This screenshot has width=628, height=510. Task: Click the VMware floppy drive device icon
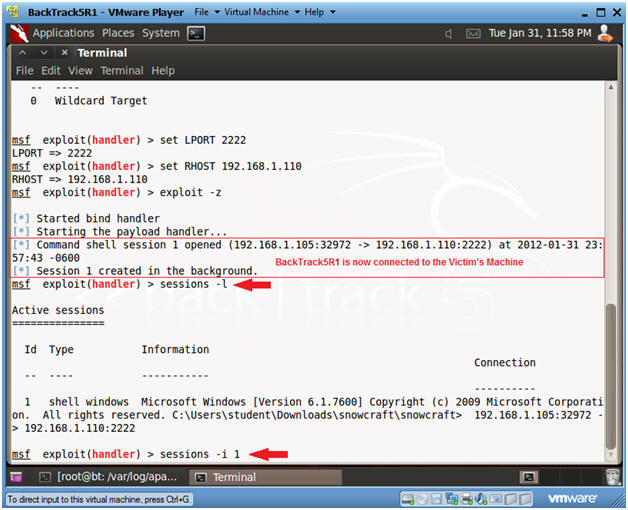(x=436, y=499)
